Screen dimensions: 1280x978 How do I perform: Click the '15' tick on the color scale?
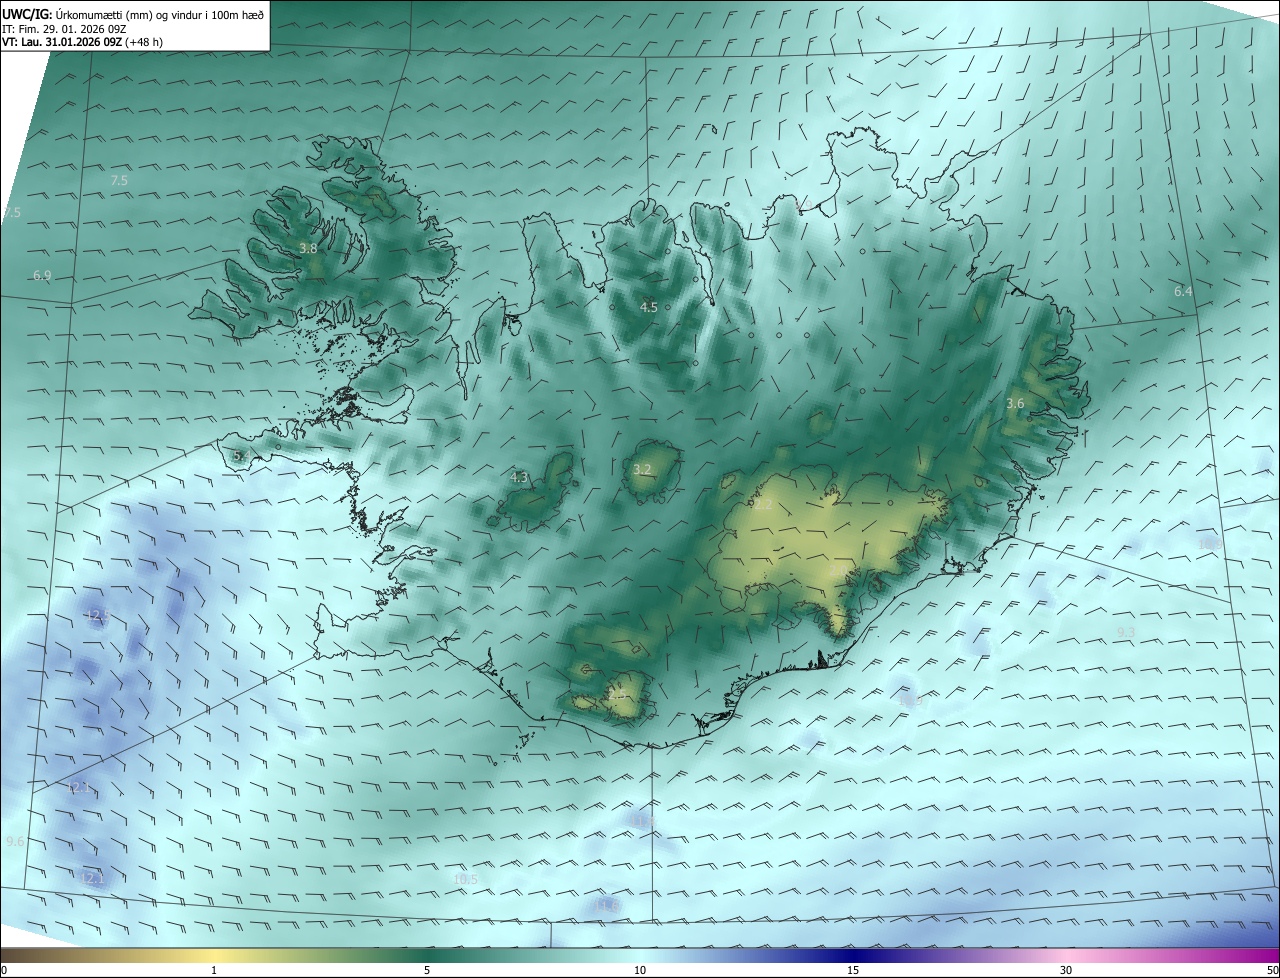click(853, 971)
